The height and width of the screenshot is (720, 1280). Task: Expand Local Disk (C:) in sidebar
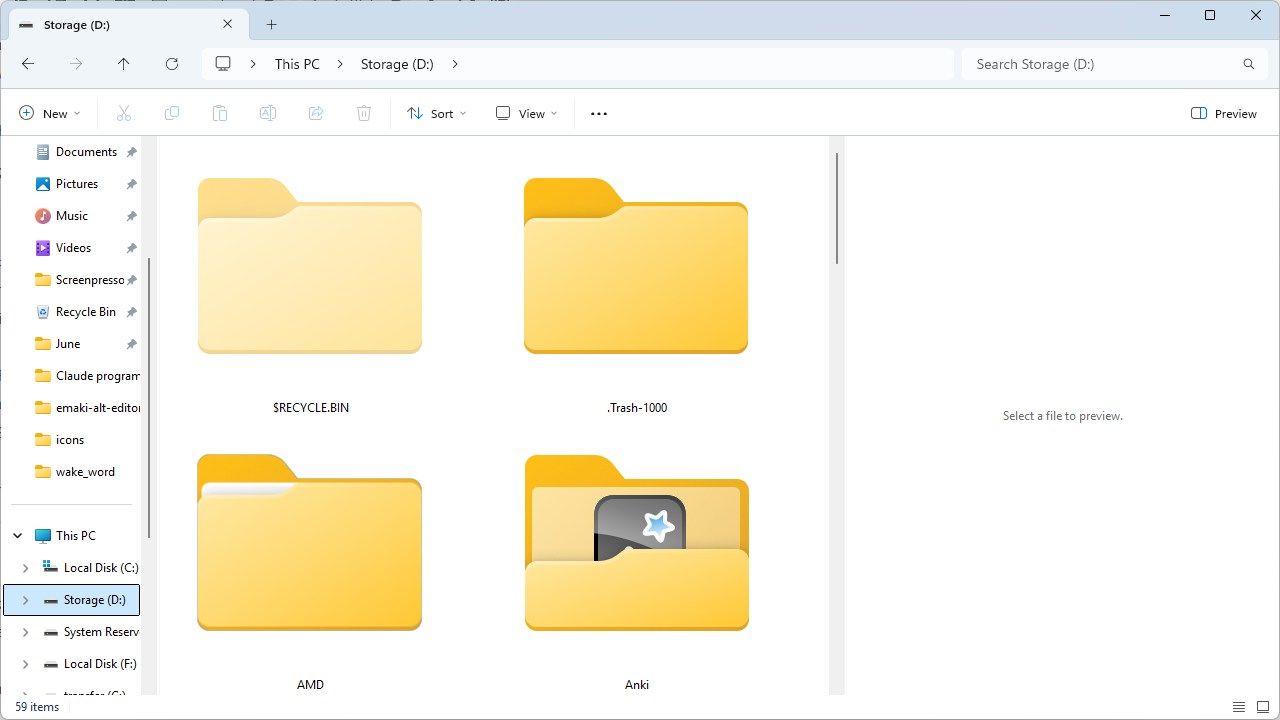pyautogui.click(x=26, y=568)
